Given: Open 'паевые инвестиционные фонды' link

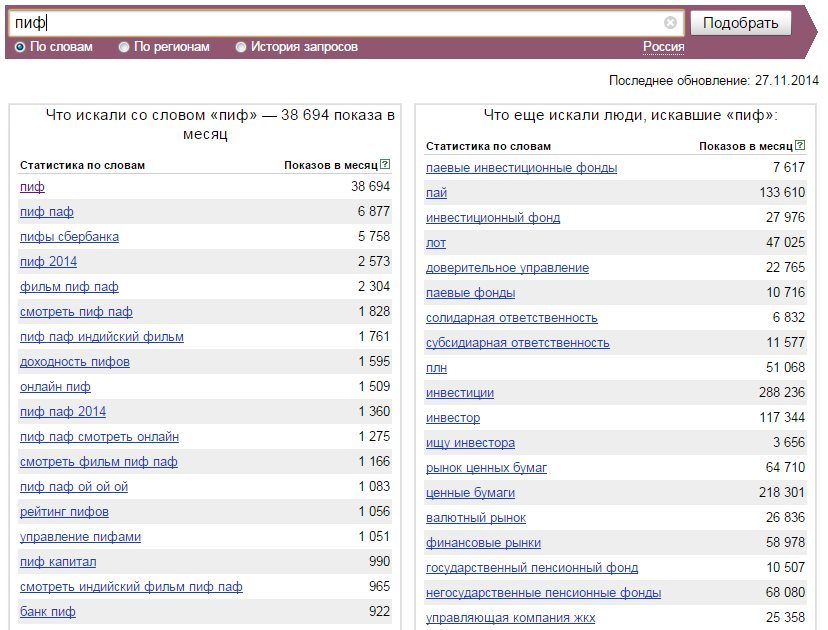Looking at the screenshot, I should (x=521, y=168).
